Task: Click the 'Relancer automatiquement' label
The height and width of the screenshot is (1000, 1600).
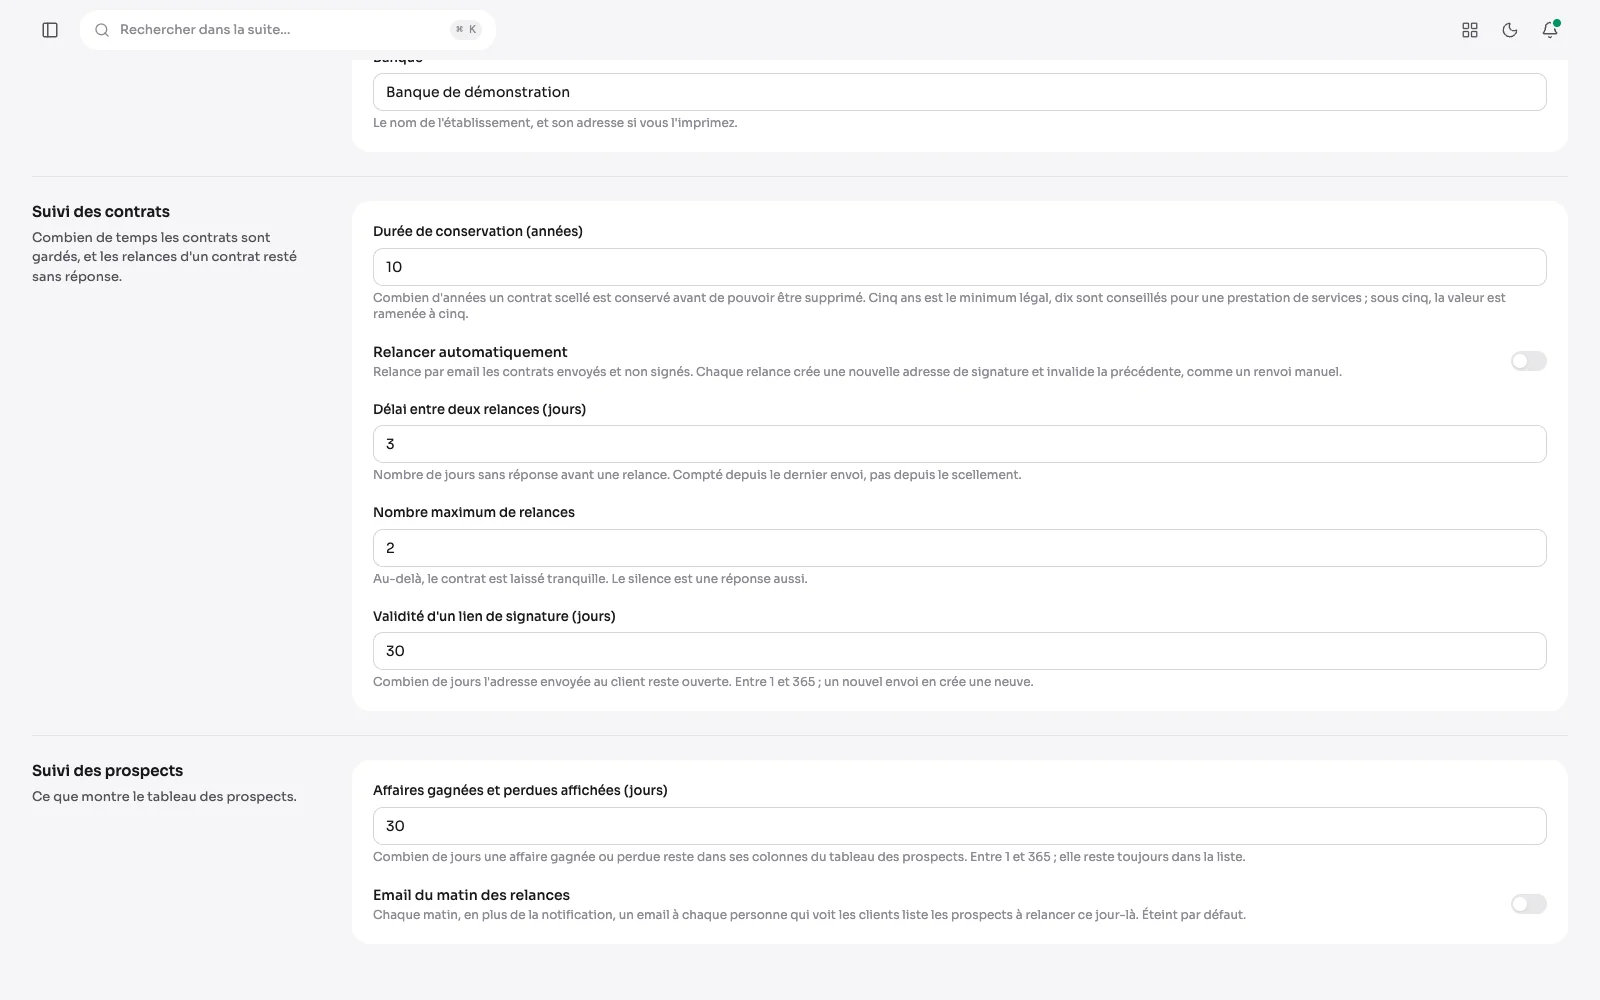Action: [470, 352]
